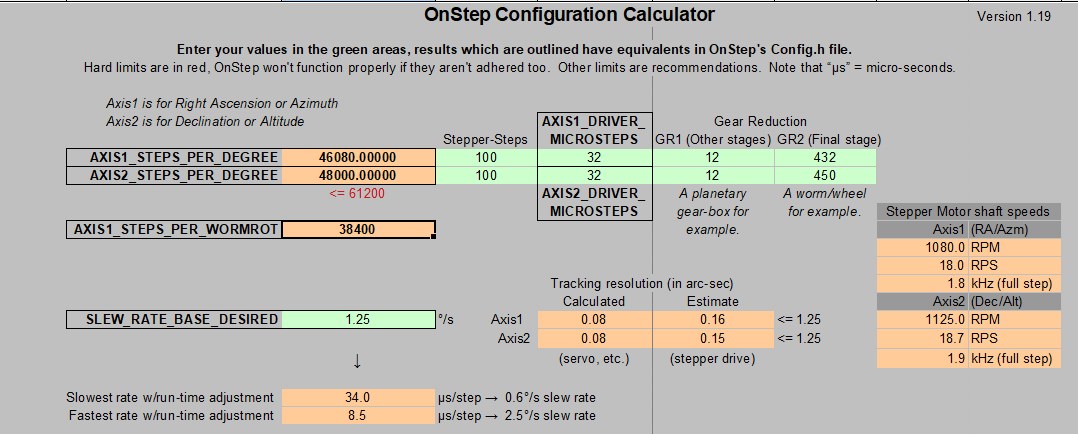Click the "Version 1.19" text

pyautogui.click(x=1013, y=18)
